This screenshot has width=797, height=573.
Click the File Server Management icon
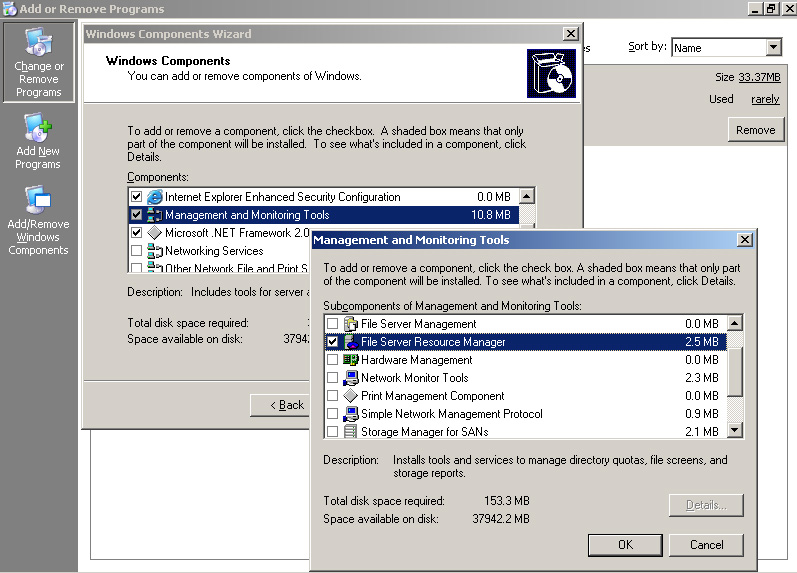click(351, 324)
